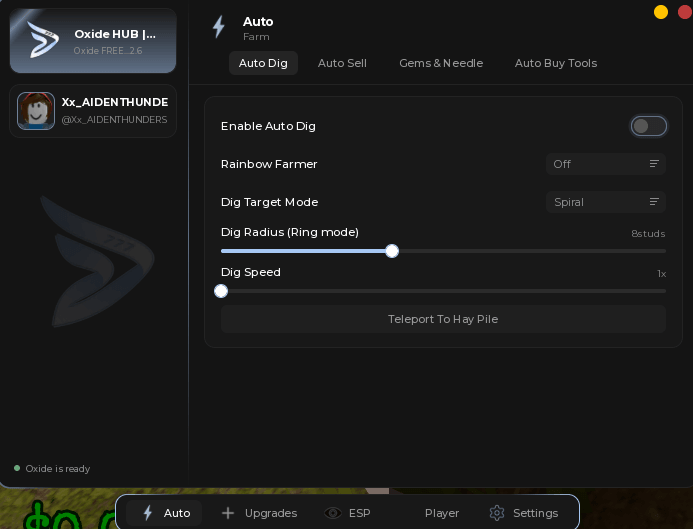This screenshot has height=529, width=693.
Task: Click the Xx_AIDENTHUNDE username text
Action: [114, 102]
